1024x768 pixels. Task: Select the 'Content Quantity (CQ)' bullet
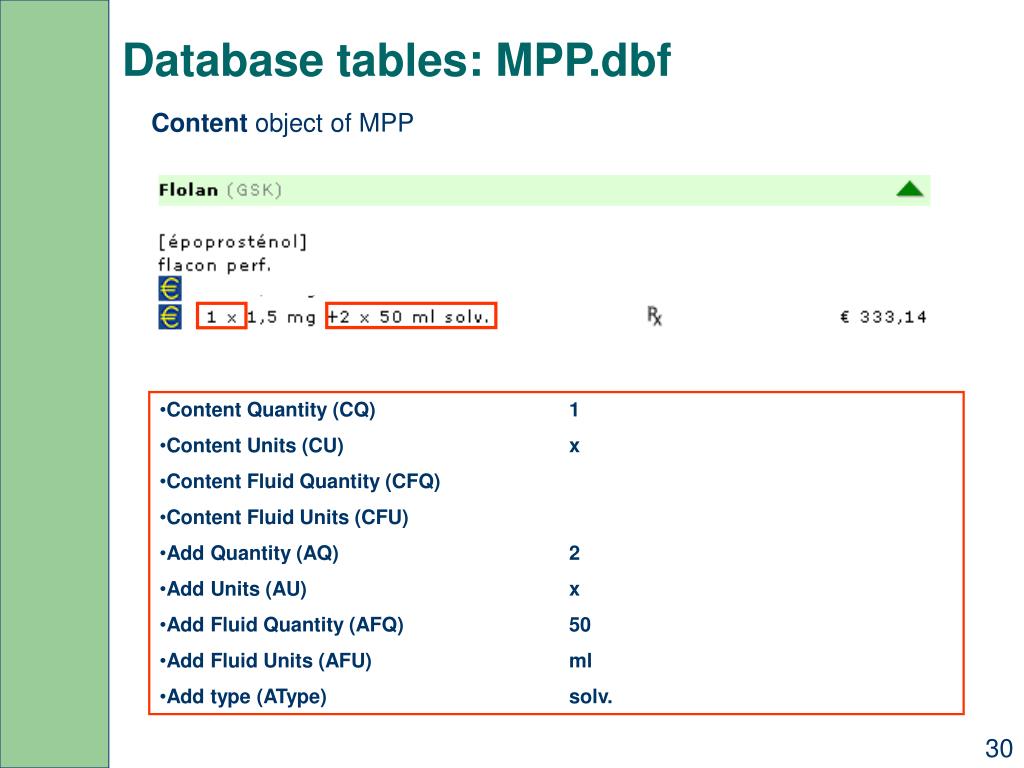[268, 410]
